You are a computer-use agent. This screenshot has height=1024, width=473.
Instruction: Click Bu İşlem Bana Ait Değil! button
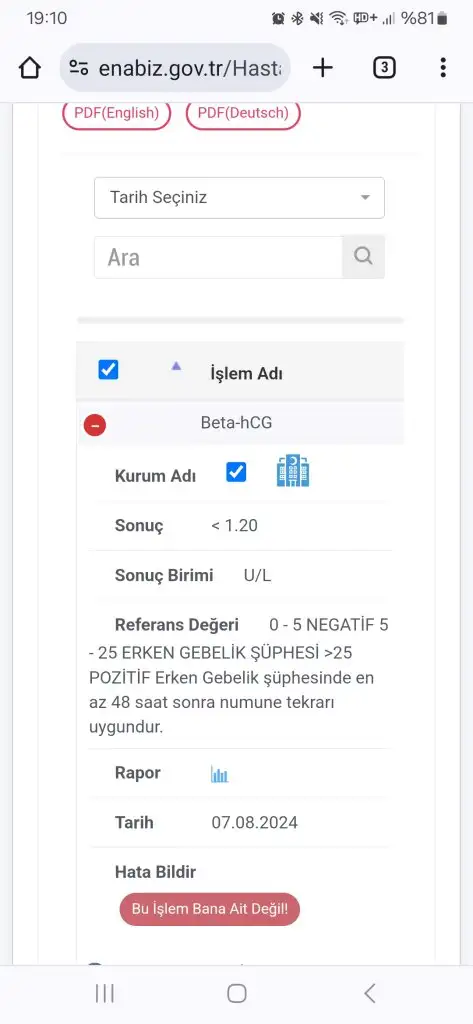(x=210, y=909)
